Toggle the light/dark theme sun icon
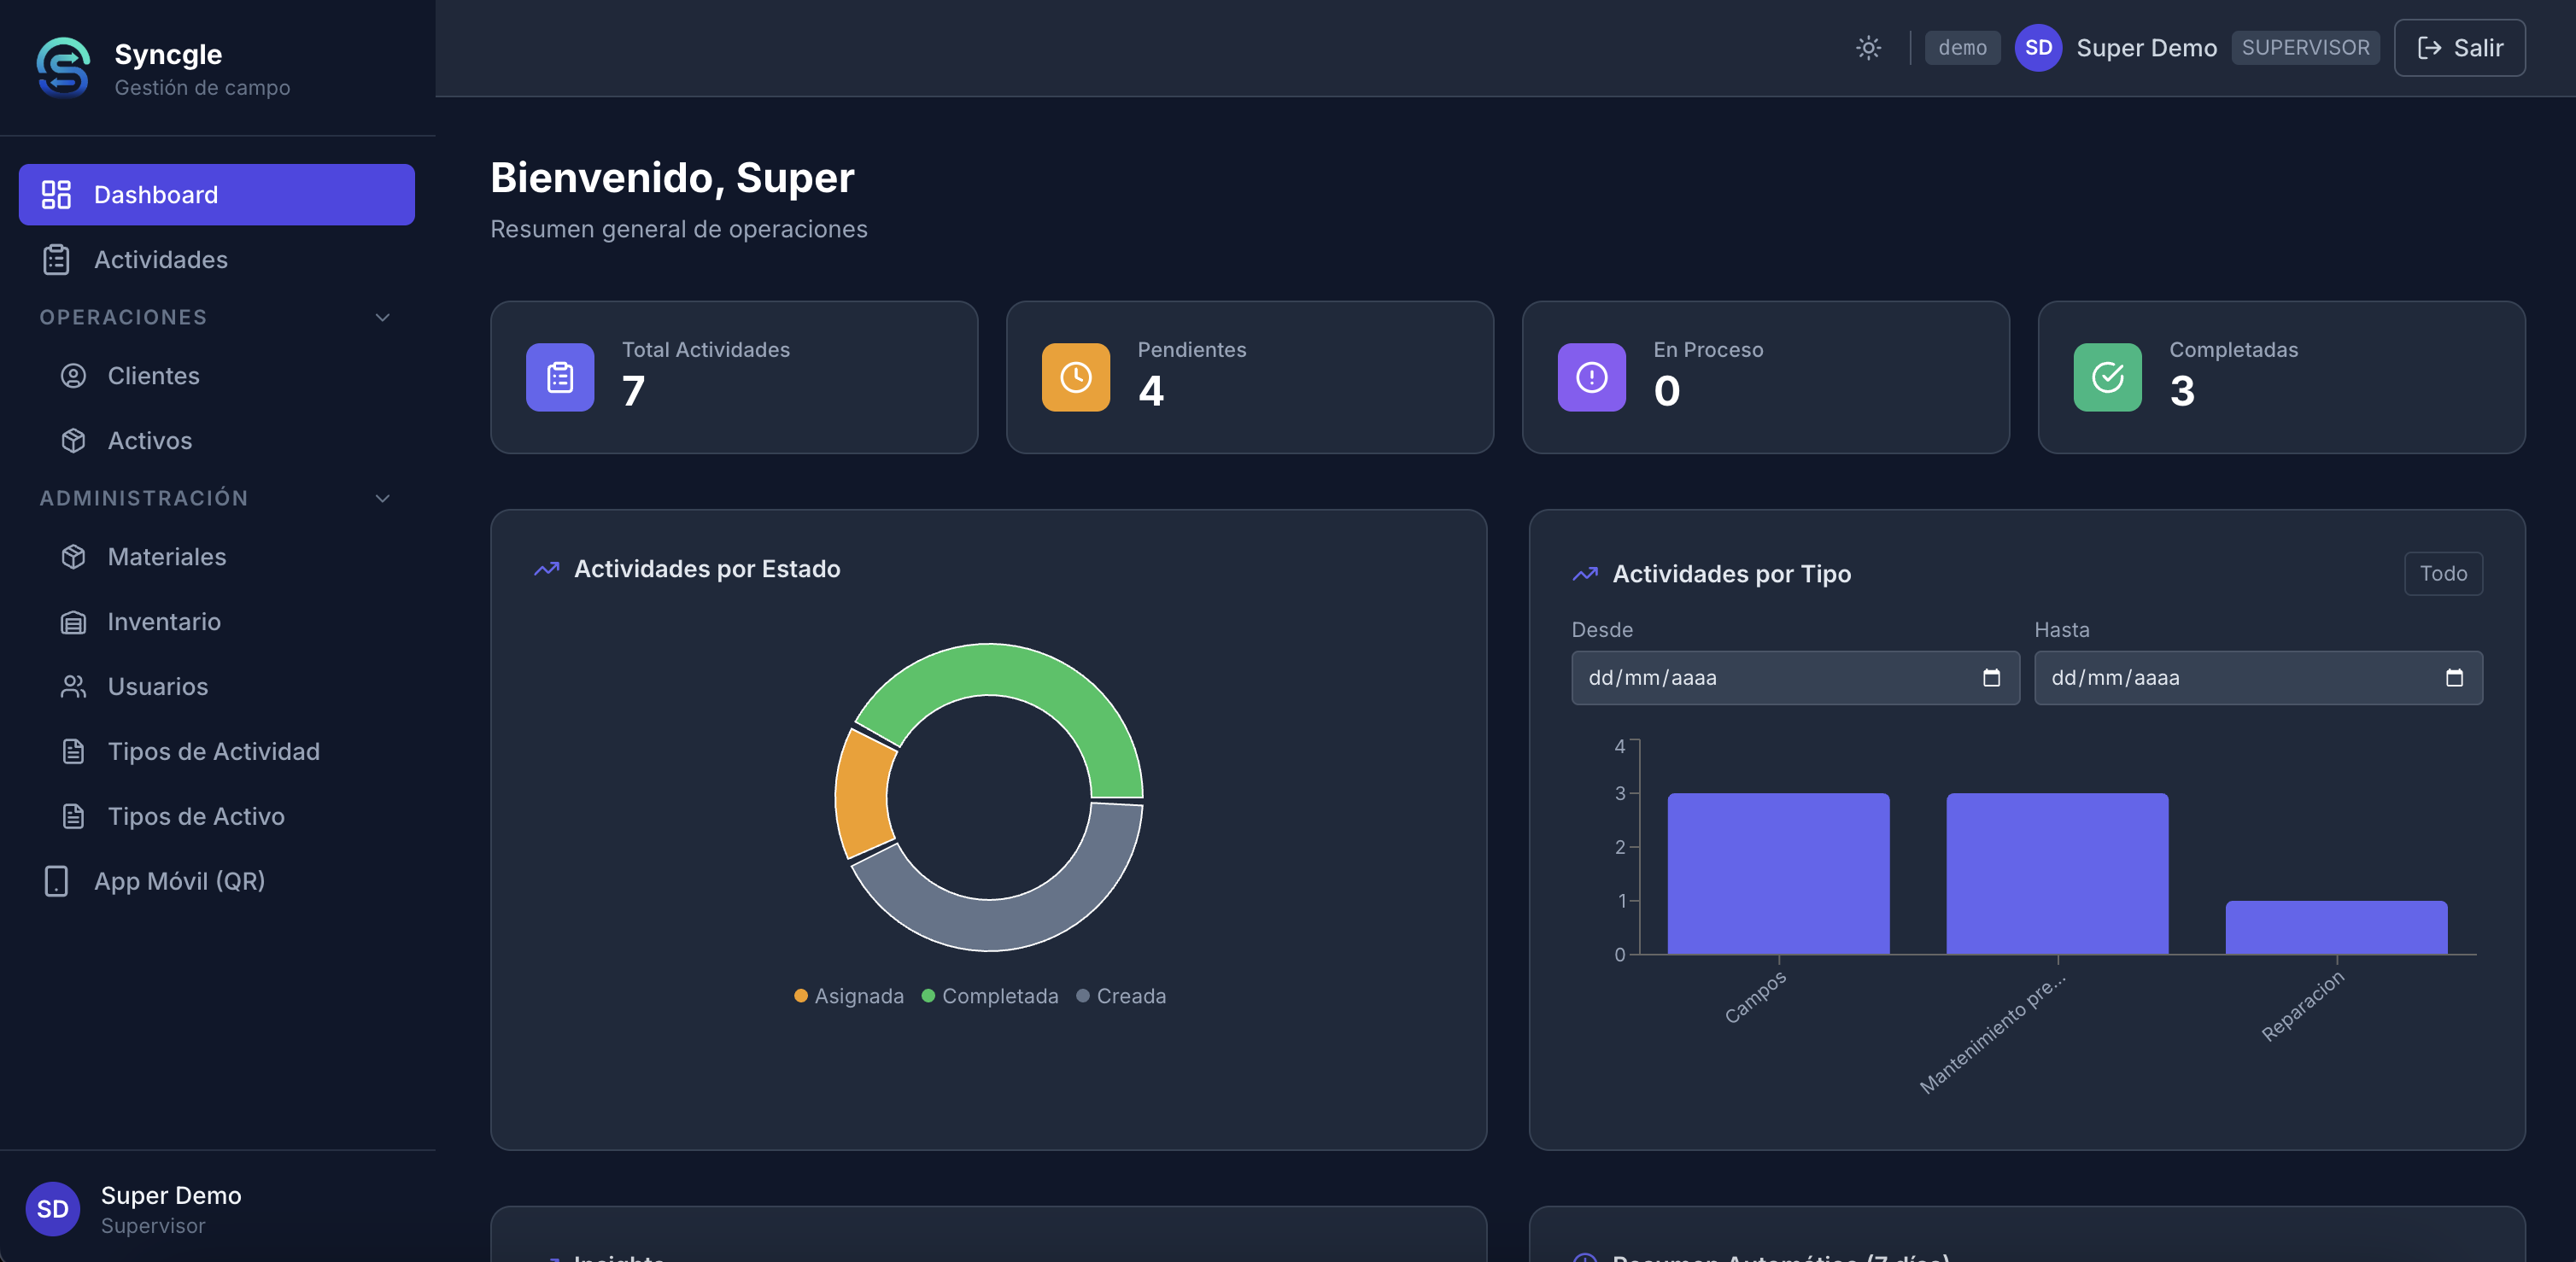This screenshot has height=1262, width=2576. coord(1868,48)
